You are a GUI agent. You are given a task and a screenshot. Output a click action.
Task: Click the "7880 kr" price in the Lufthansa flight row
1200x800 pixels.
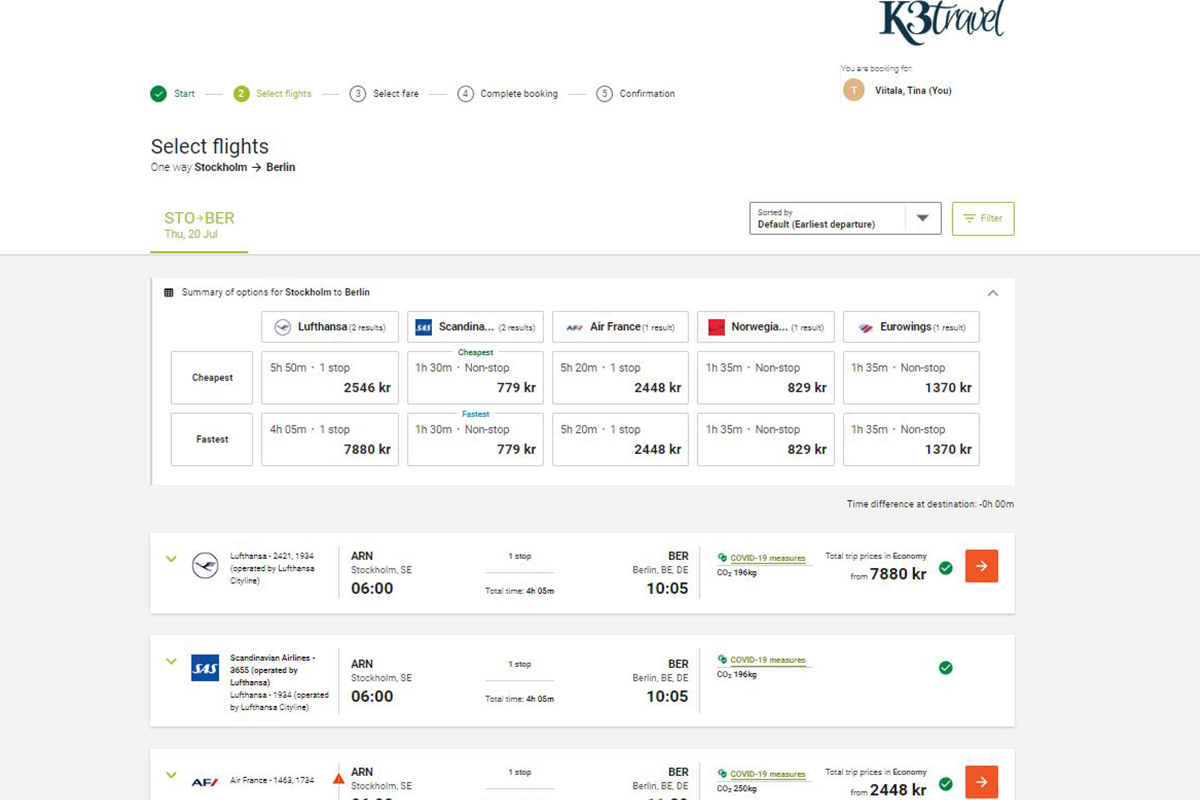[x=898, y=574]
